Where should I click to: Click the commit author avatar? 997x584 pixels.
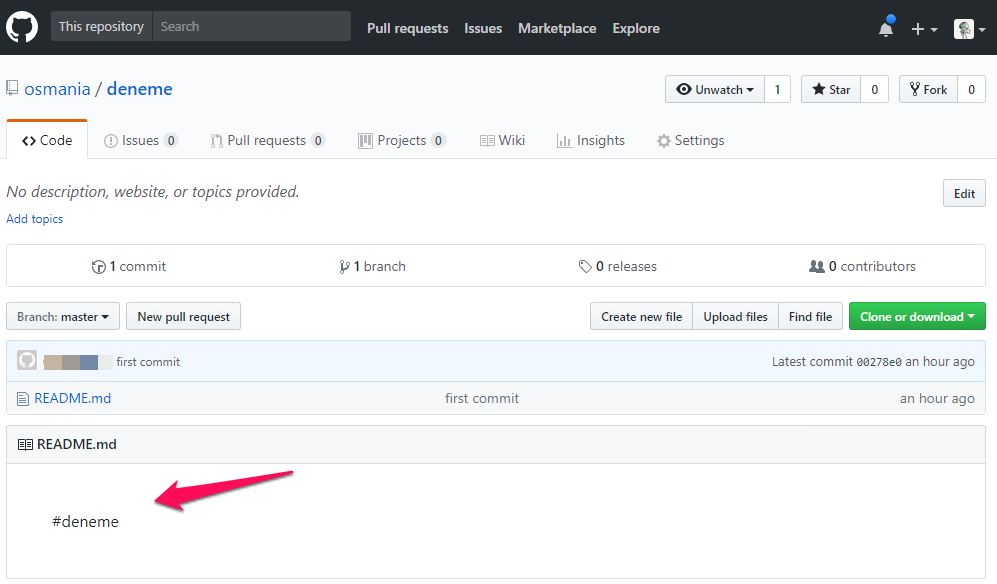point(27,361)
